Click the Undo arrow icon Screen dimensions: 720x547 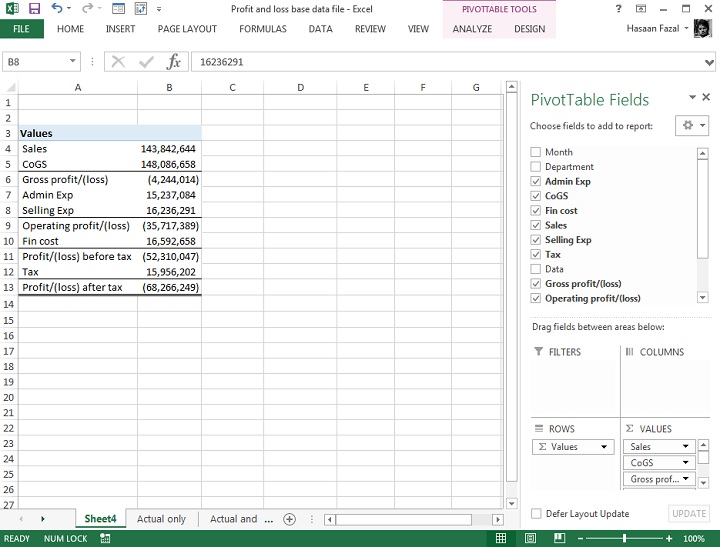[x=57, y=8]
